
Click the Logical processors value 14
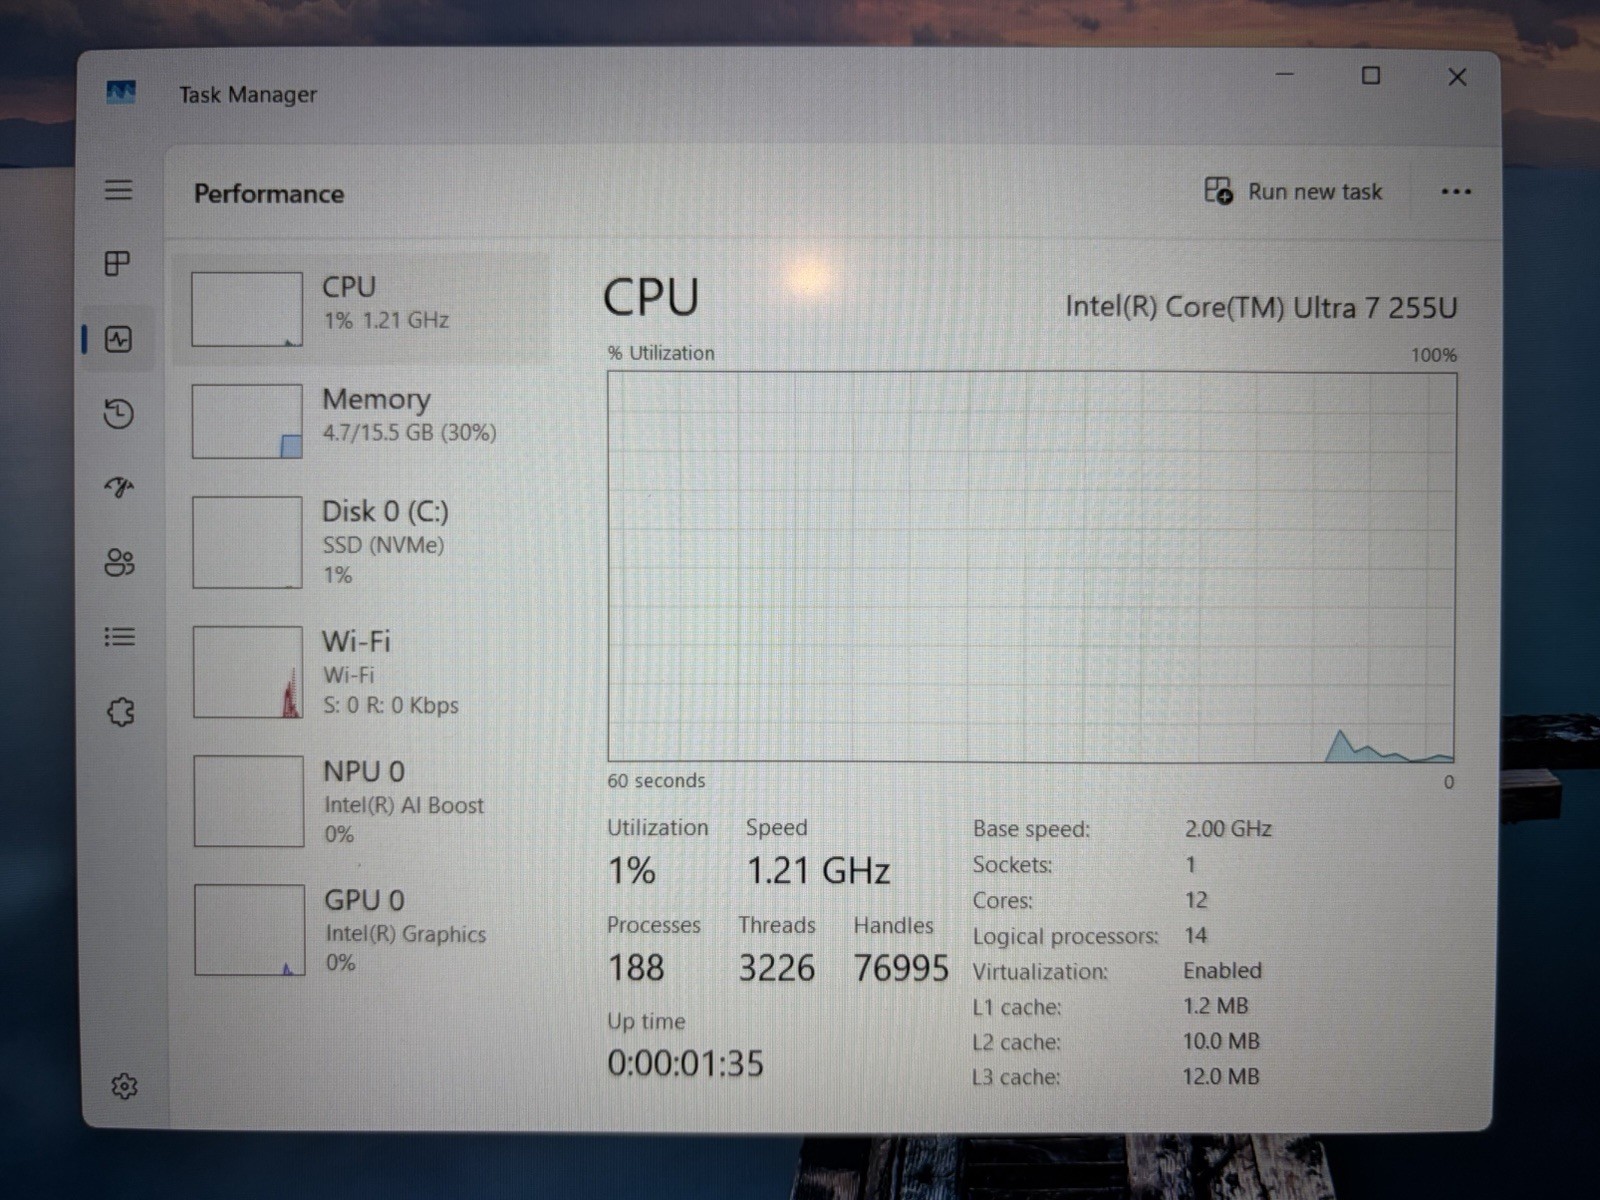point(1195,936)
